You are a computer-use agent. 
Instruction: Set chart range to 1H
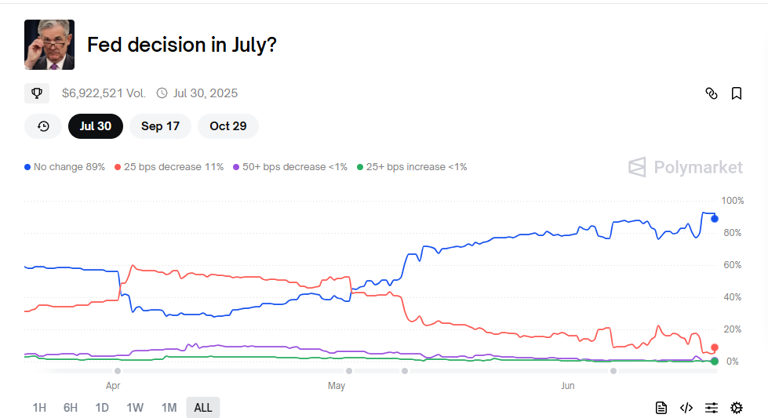point(39,408)
